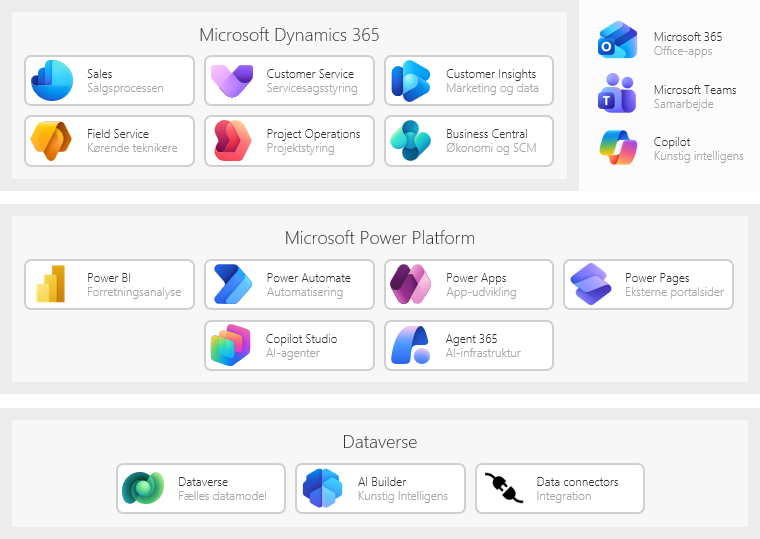This screenshot has width=760, height=539.
Task: Click the 'Automatisering' subtitle
Action: point(305,292)
